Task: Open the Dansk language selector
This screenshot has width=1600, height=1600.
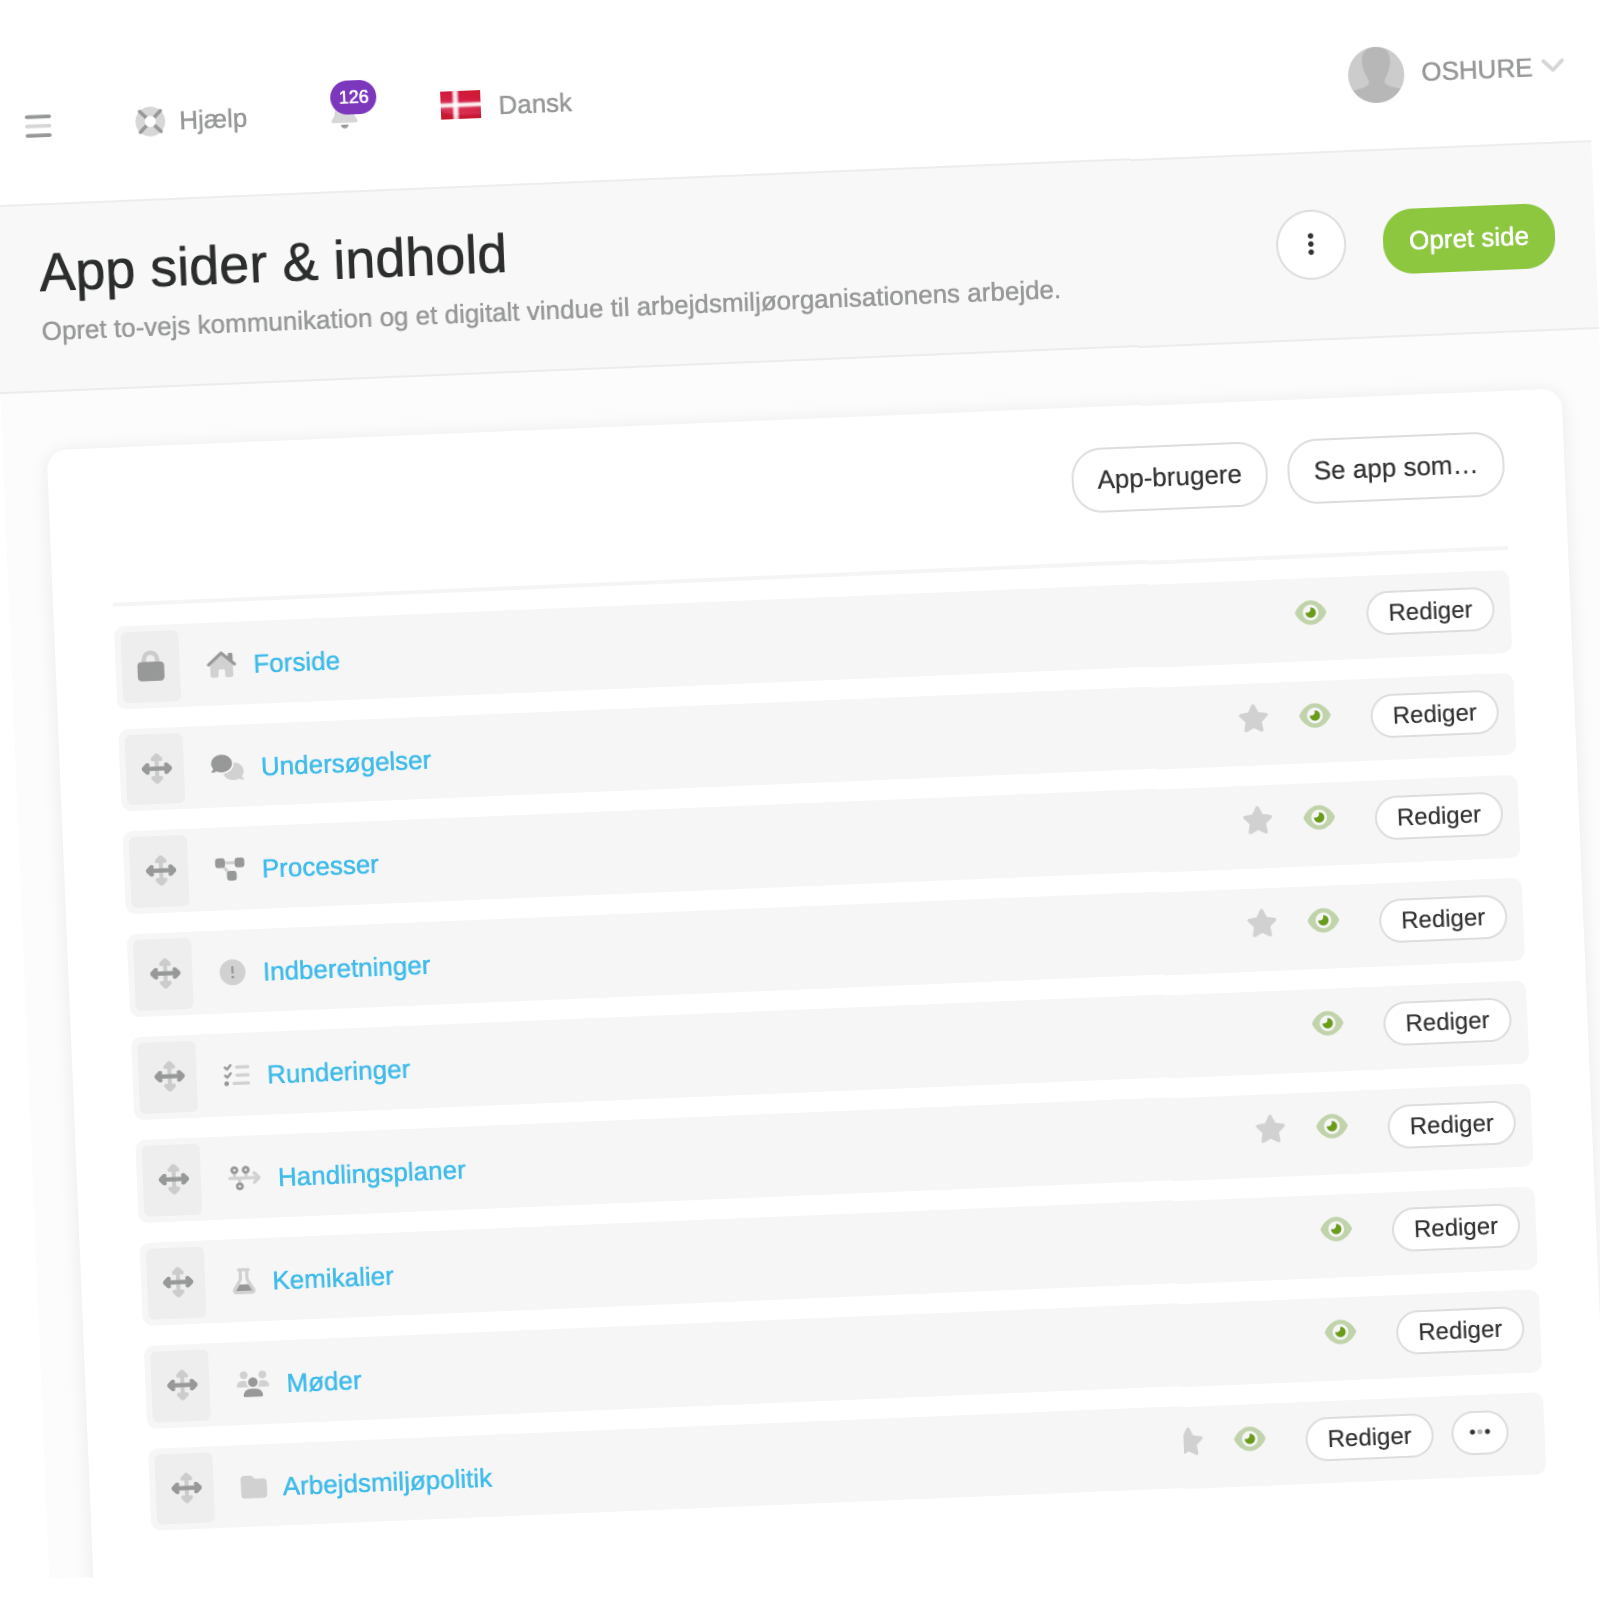Action: 506,104
